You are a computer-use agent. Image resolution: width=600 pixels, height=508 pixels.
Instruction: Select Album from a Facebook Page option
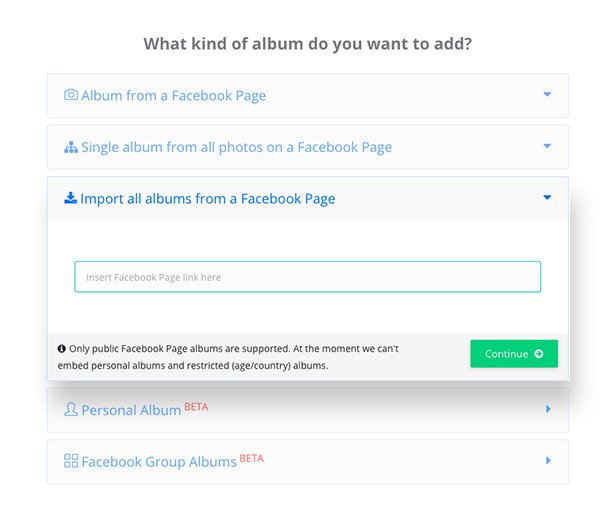pos(308,96)
